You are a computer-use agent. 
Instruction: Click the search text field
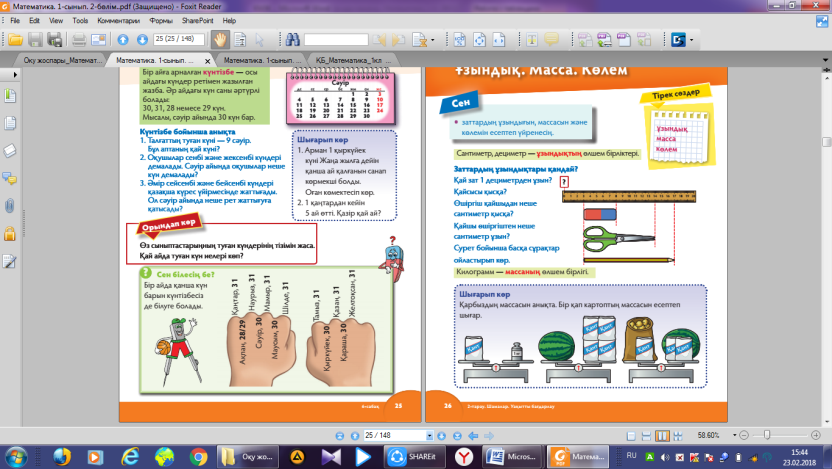coord(336,40)
